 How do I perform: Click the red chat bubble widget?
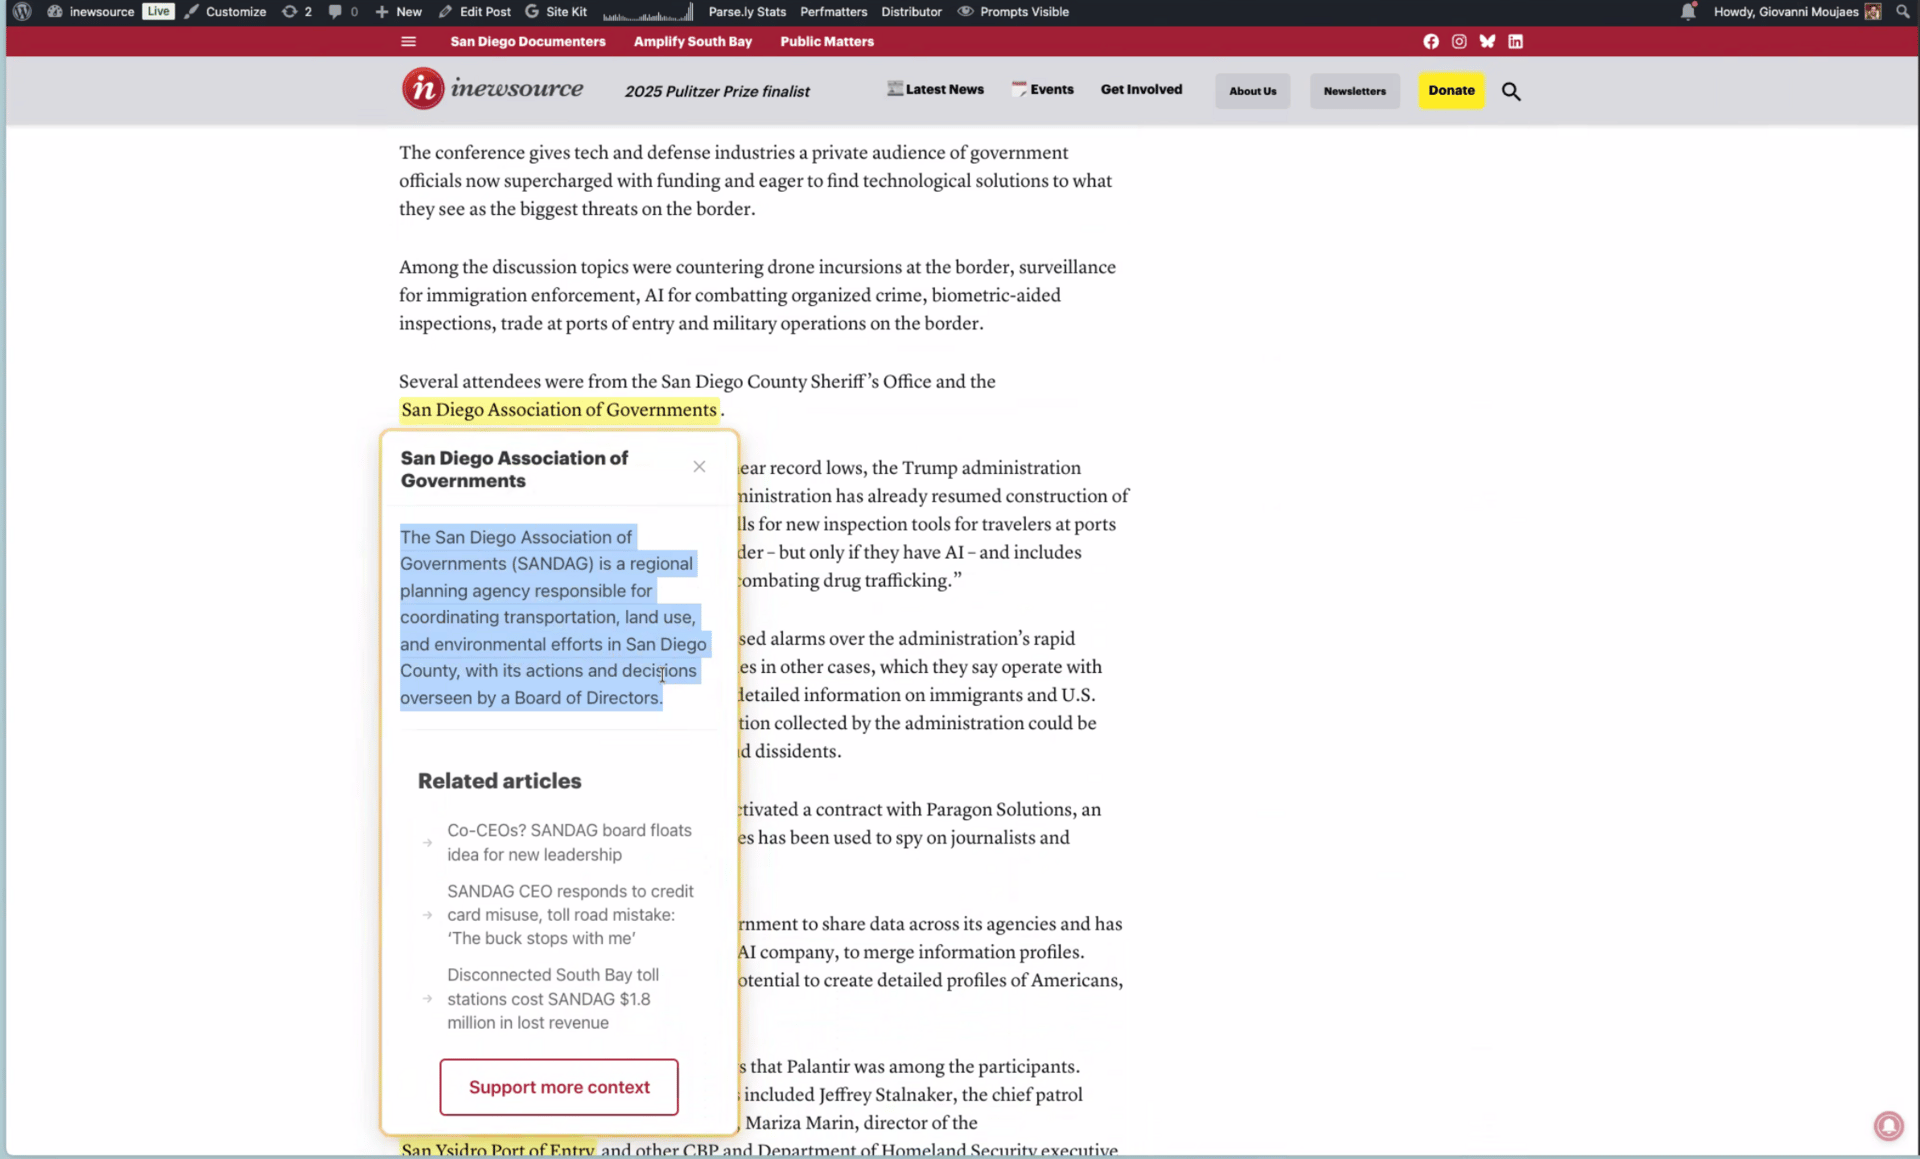[x=1887, y=1125]
